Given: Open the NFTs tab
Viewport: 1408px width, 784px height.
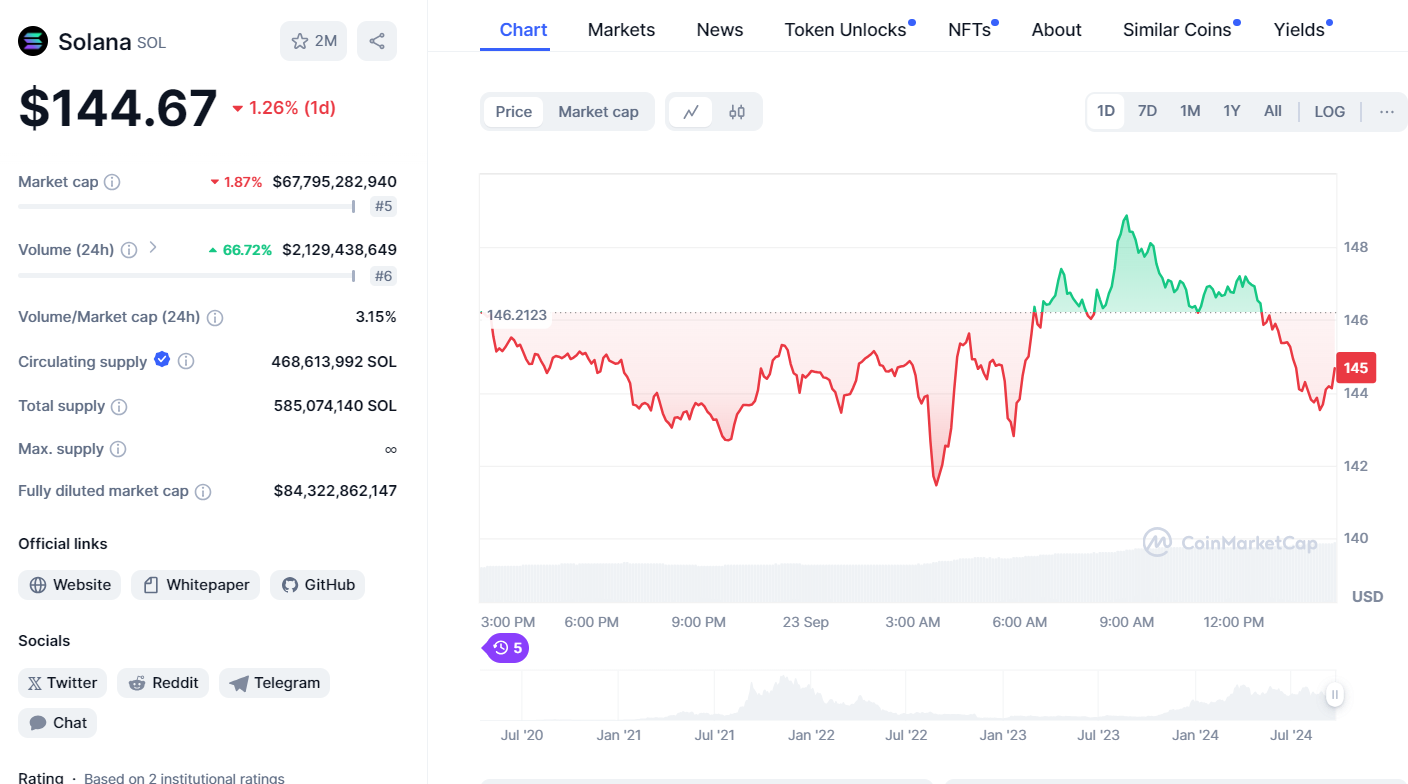Looking at the screenshot, I should [x=970, y=30].
